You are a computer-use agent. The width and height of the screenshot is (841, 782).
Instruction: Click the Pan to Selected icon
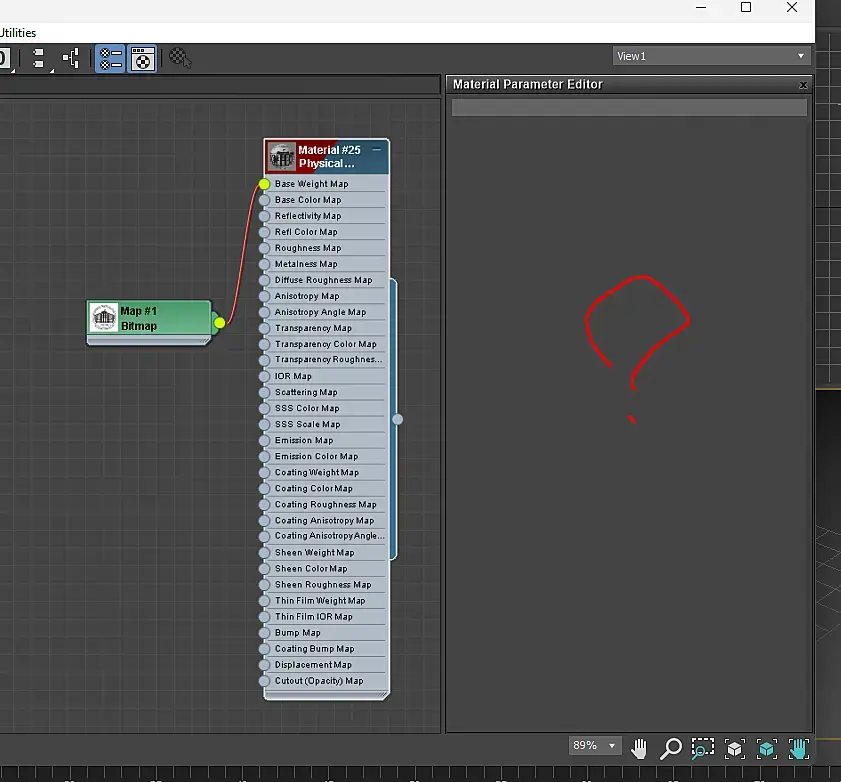click(798, 748)
